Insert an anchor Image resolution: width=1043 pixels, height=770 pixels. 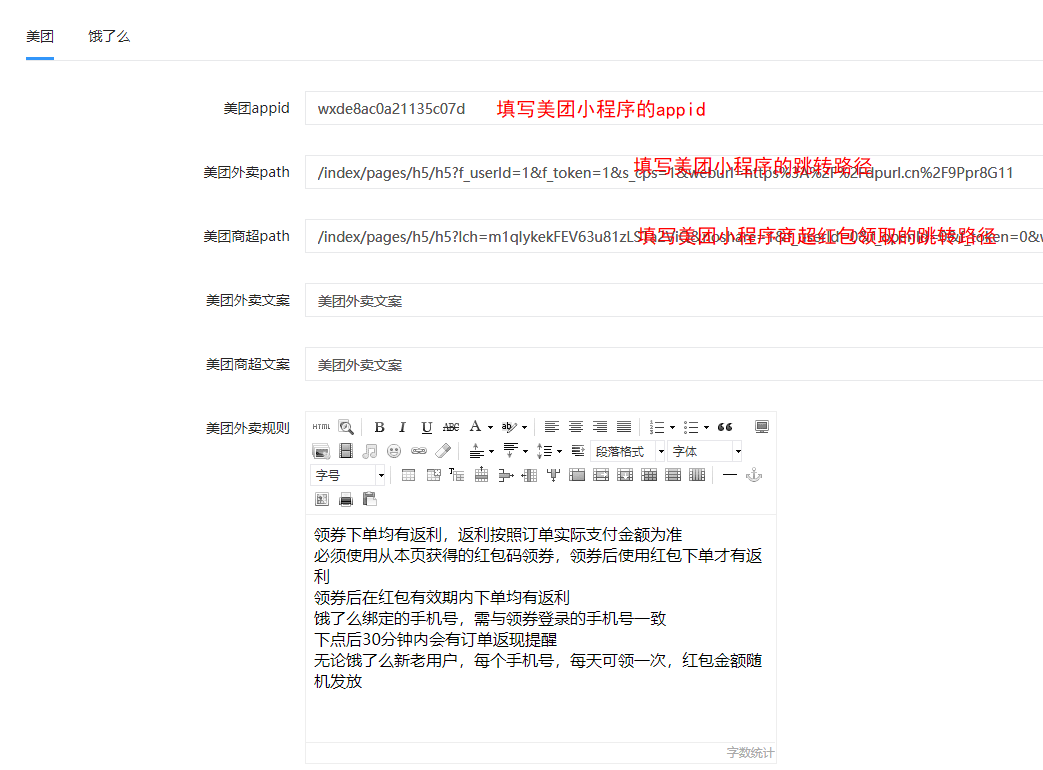754,475
